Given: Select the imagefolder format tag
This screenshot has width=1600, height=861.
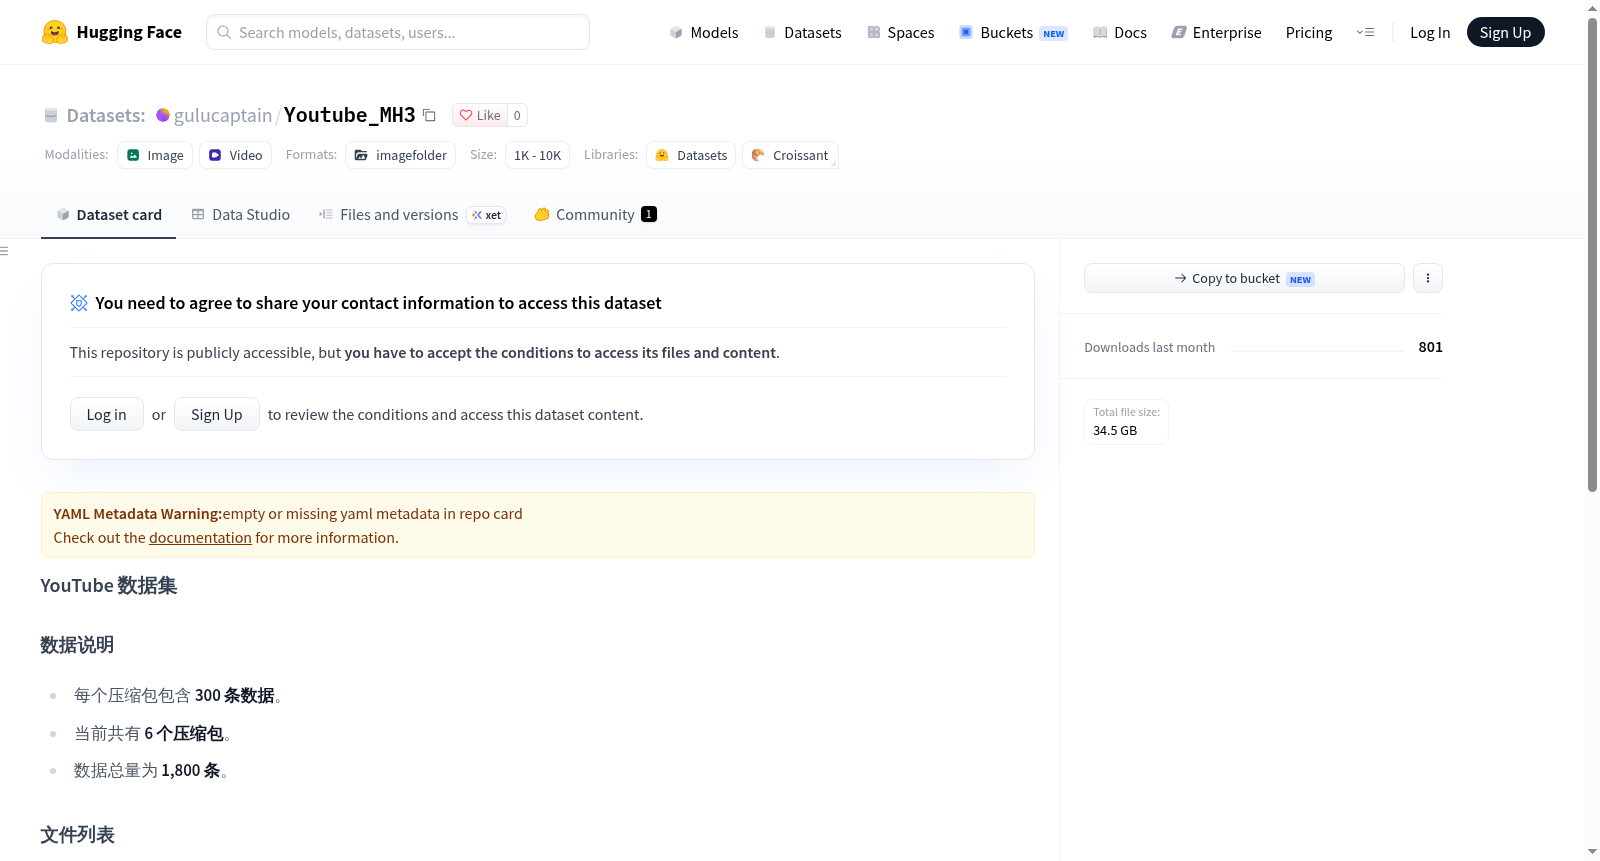Looking at the screenshot, I should tap(400, 155).
